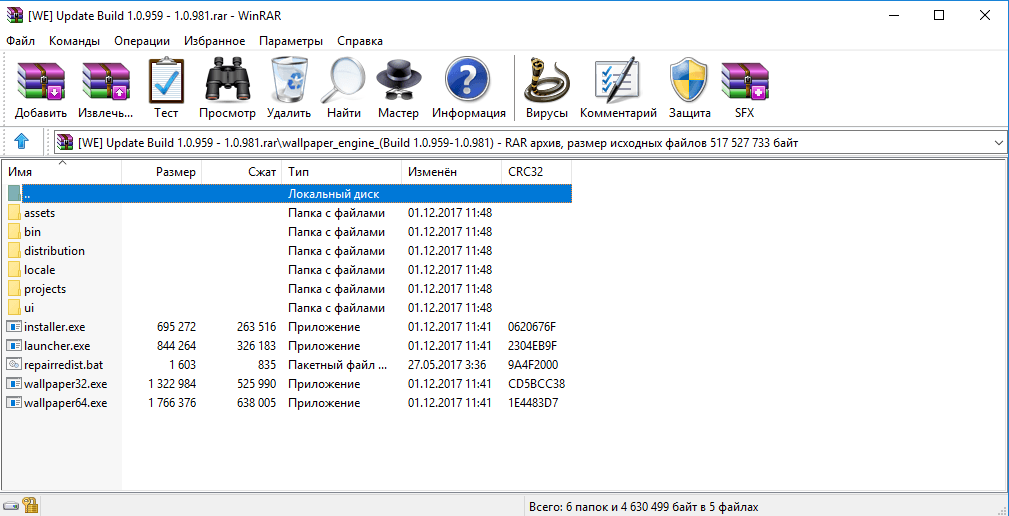
Task: Click the drive icon in status bar
Action: tap(10, 504)
